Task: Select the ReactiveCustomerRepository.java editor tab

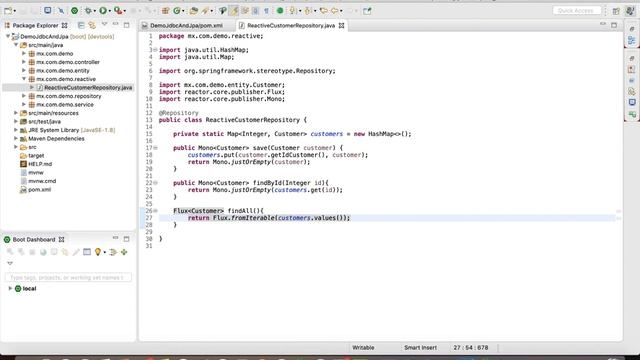Action: pyautogui.click(x=291, y=25)
